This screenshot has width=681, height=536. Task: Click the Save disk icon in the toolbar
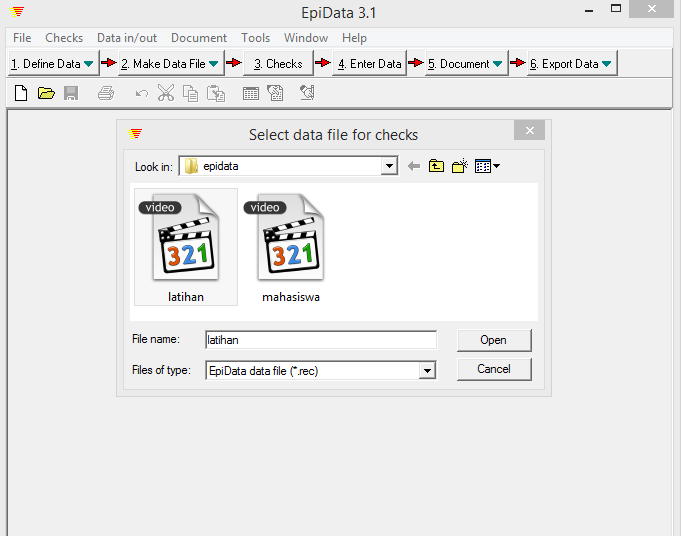(71, 93)
